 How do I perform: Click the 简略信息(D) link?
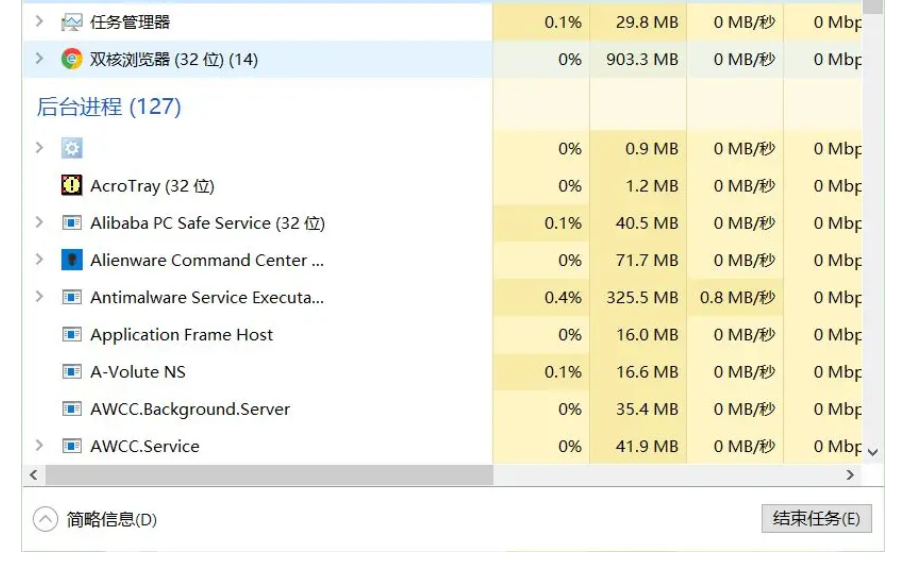(x=112, y=519)
